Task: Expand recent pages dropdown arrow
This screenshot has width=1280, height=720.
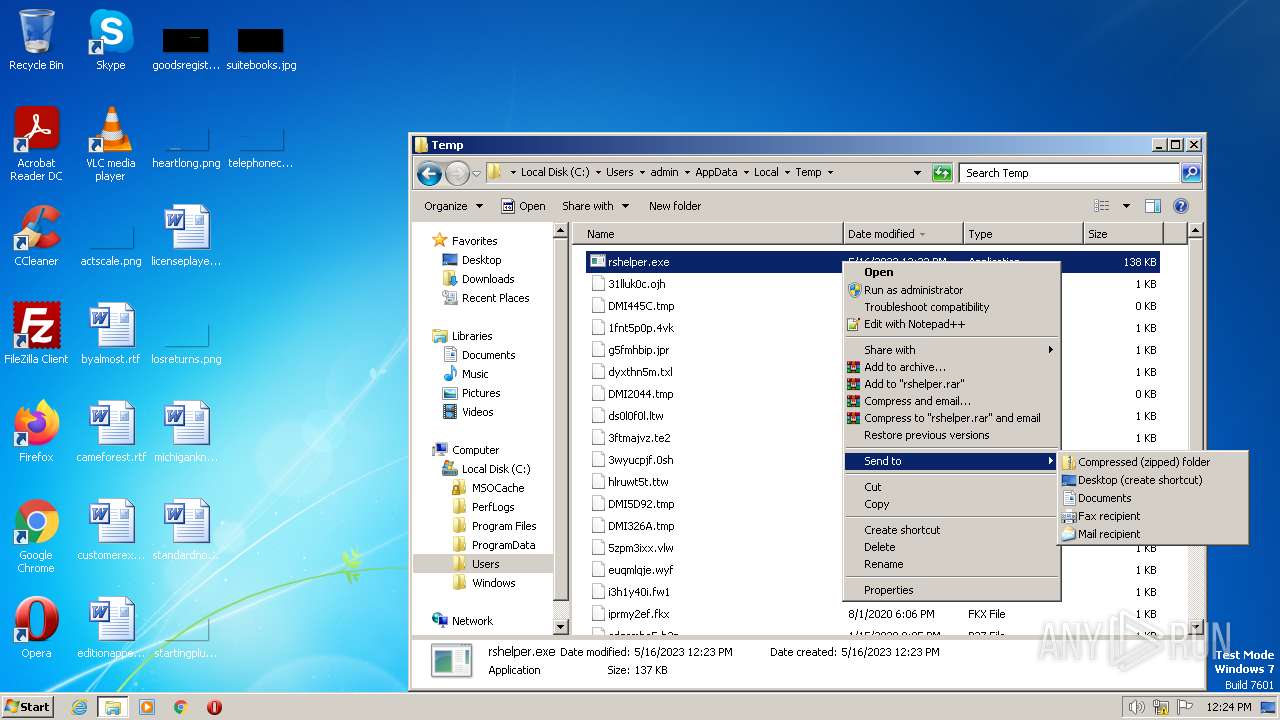Action: [x=477, y=173]
